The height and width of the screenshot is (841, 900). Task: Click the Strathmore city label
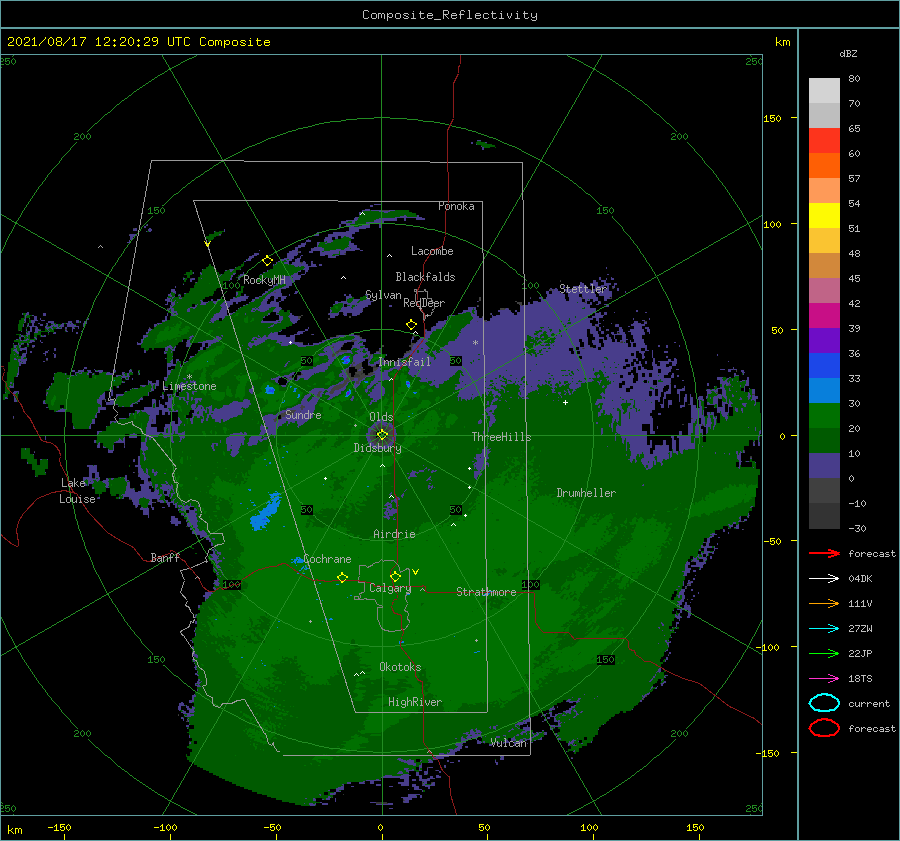(486, 592)
